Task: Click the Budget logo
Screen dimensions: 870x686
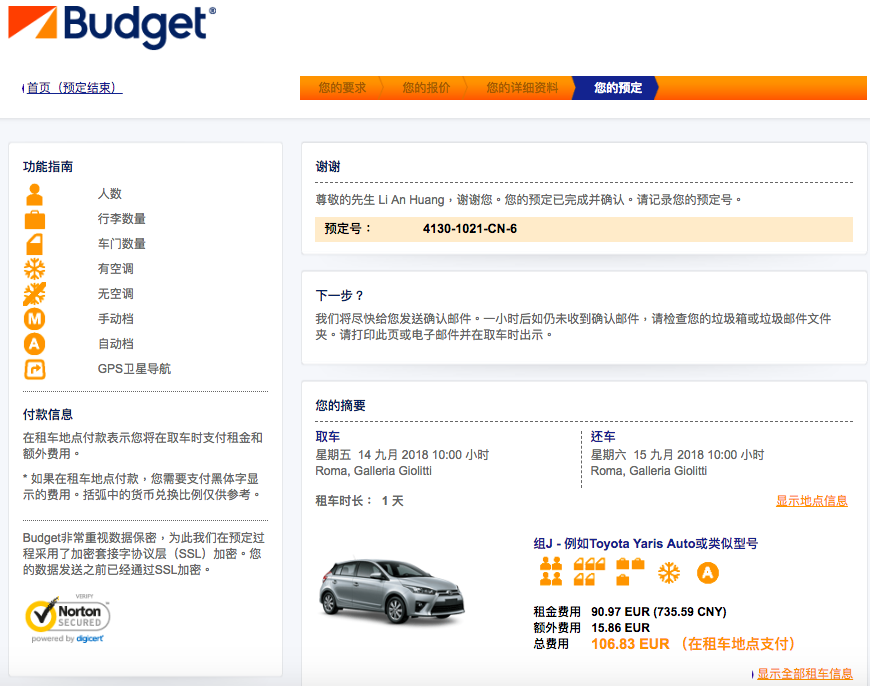Action: [111, 27]
